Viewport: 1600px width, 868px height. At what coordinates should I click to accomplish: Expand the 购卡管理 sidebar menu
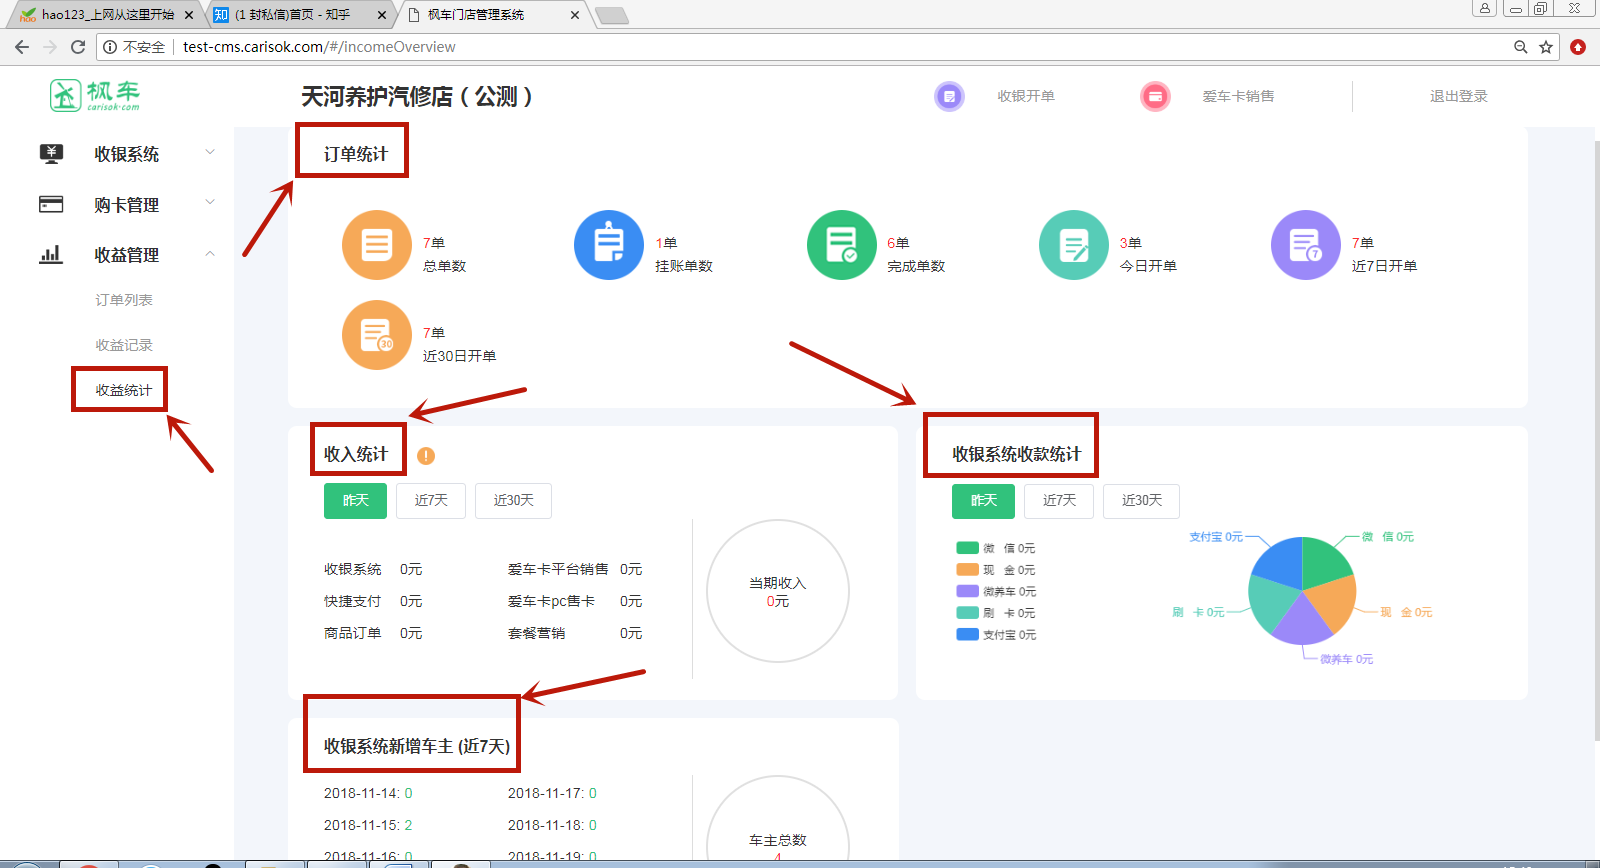click(127, 205)
